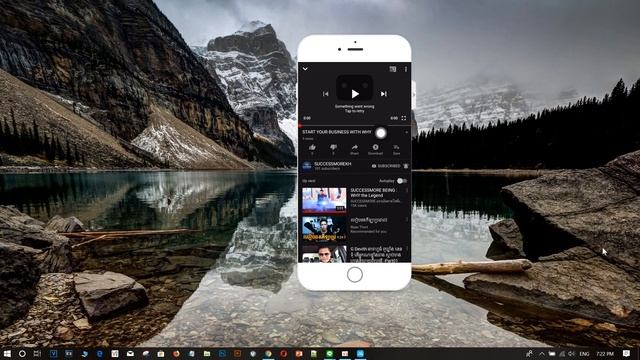
Task: Launch Firefox from the taskbar
Action: pos(176,353)
